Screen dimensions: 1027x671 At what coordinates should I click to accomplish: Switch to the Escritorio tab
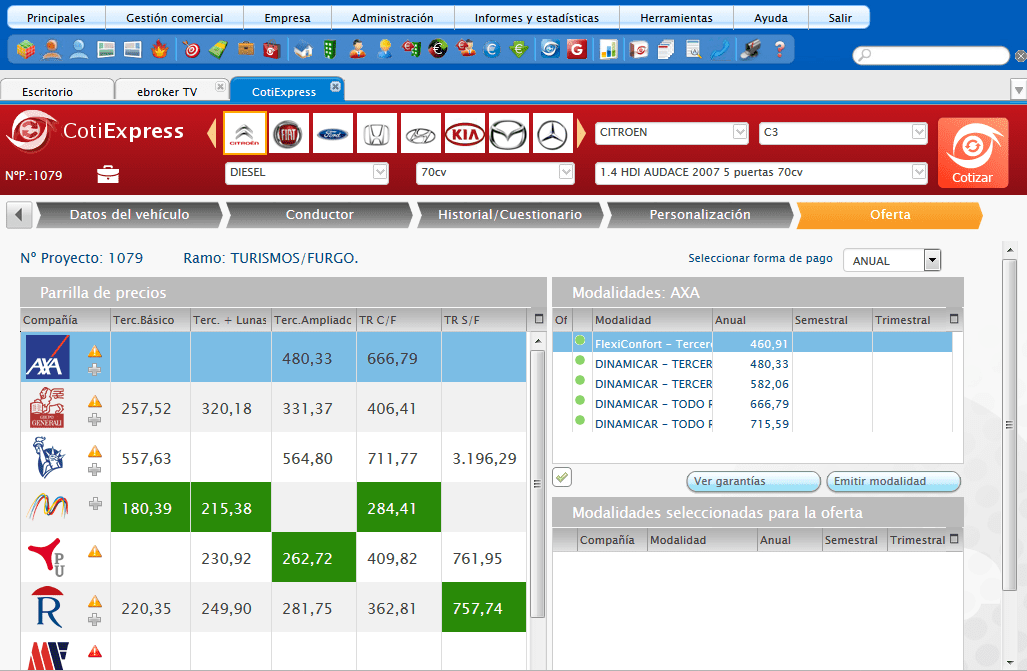click(x=57, y=91)
